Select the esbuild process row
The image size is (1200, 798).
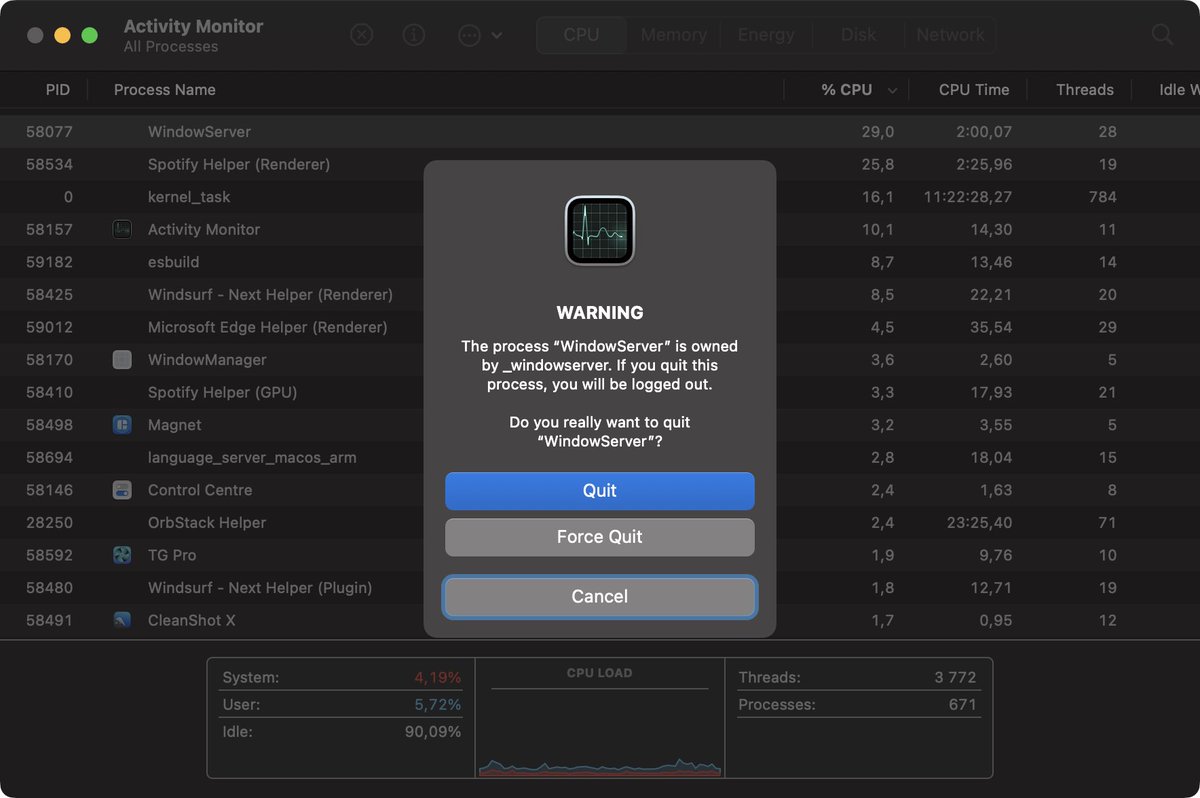tap(600, 262)
